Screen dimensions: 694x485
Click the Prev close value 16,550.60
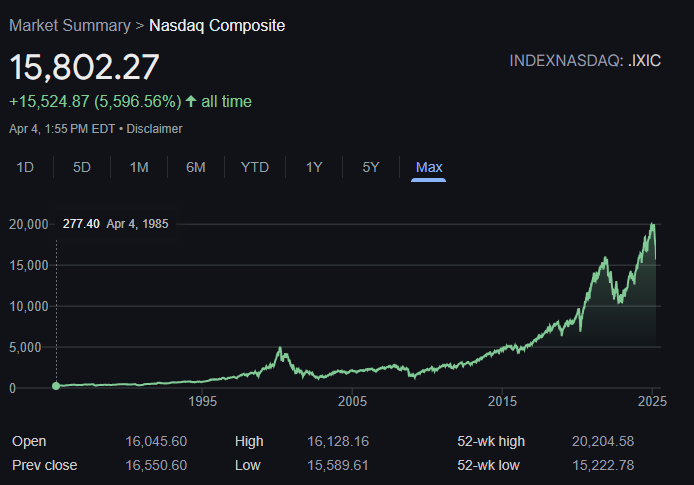click(156, 466)
